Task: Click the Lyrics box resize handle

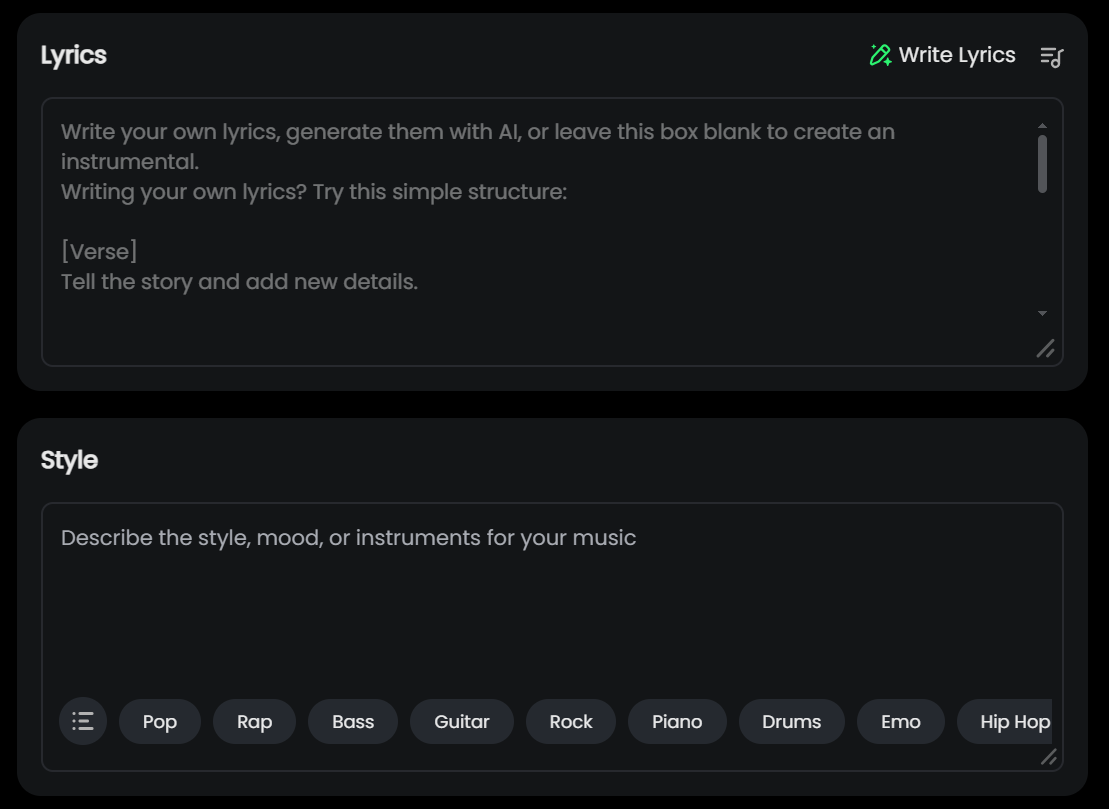Action: [1045, 349]
